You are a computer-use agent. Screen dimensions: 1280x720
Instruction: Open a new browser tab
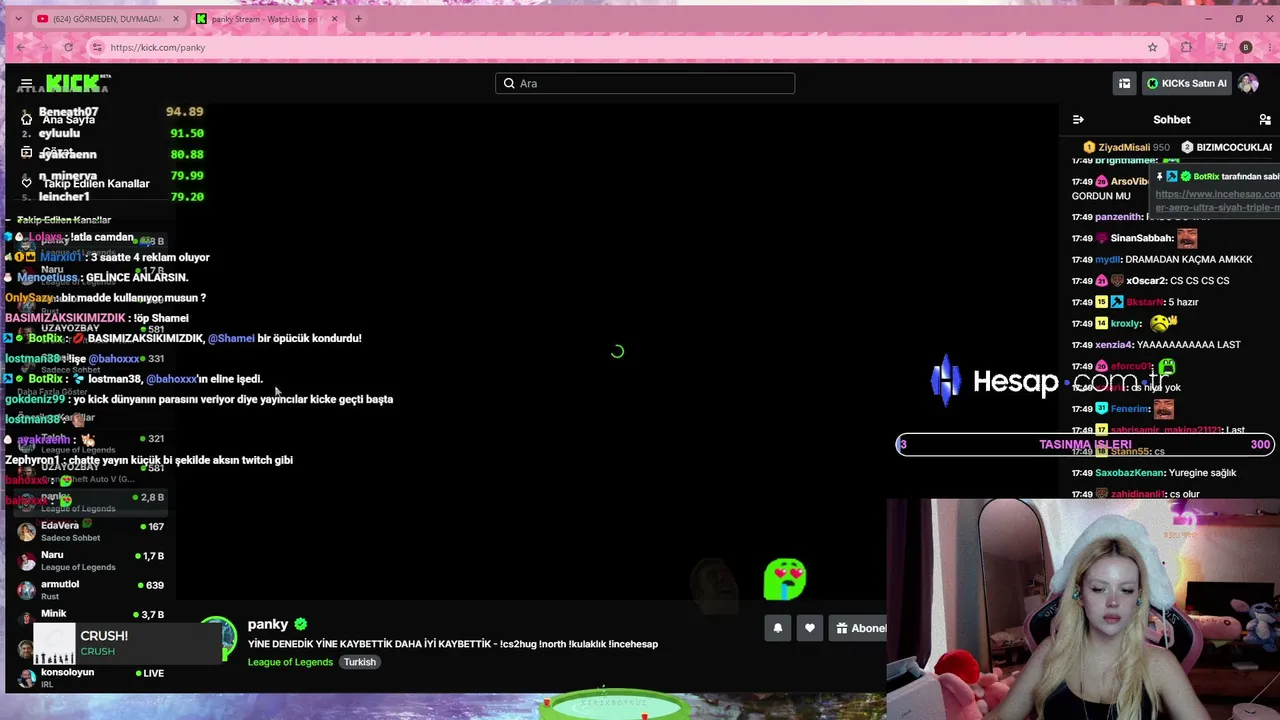(x=358, y=19)
